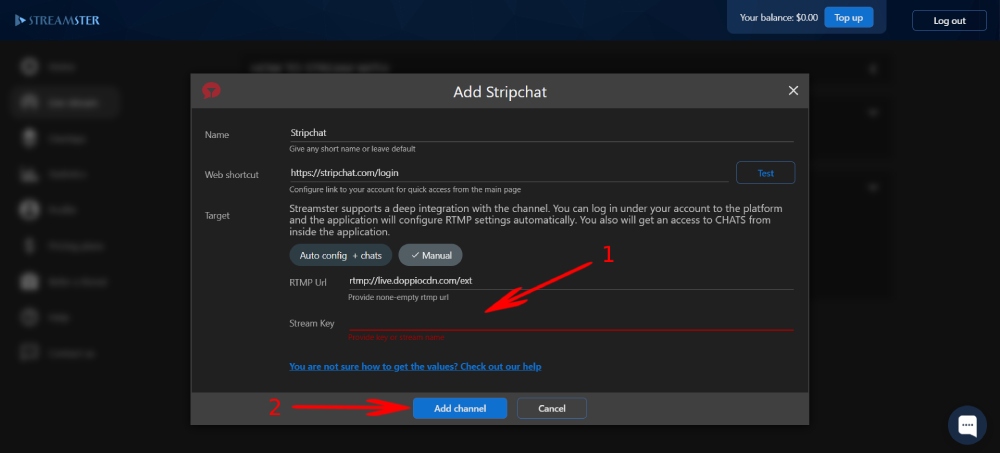Test the web shortcut link
This screenshot has width=1000, height=453.
pyautogui.click(x=765, y=173)
